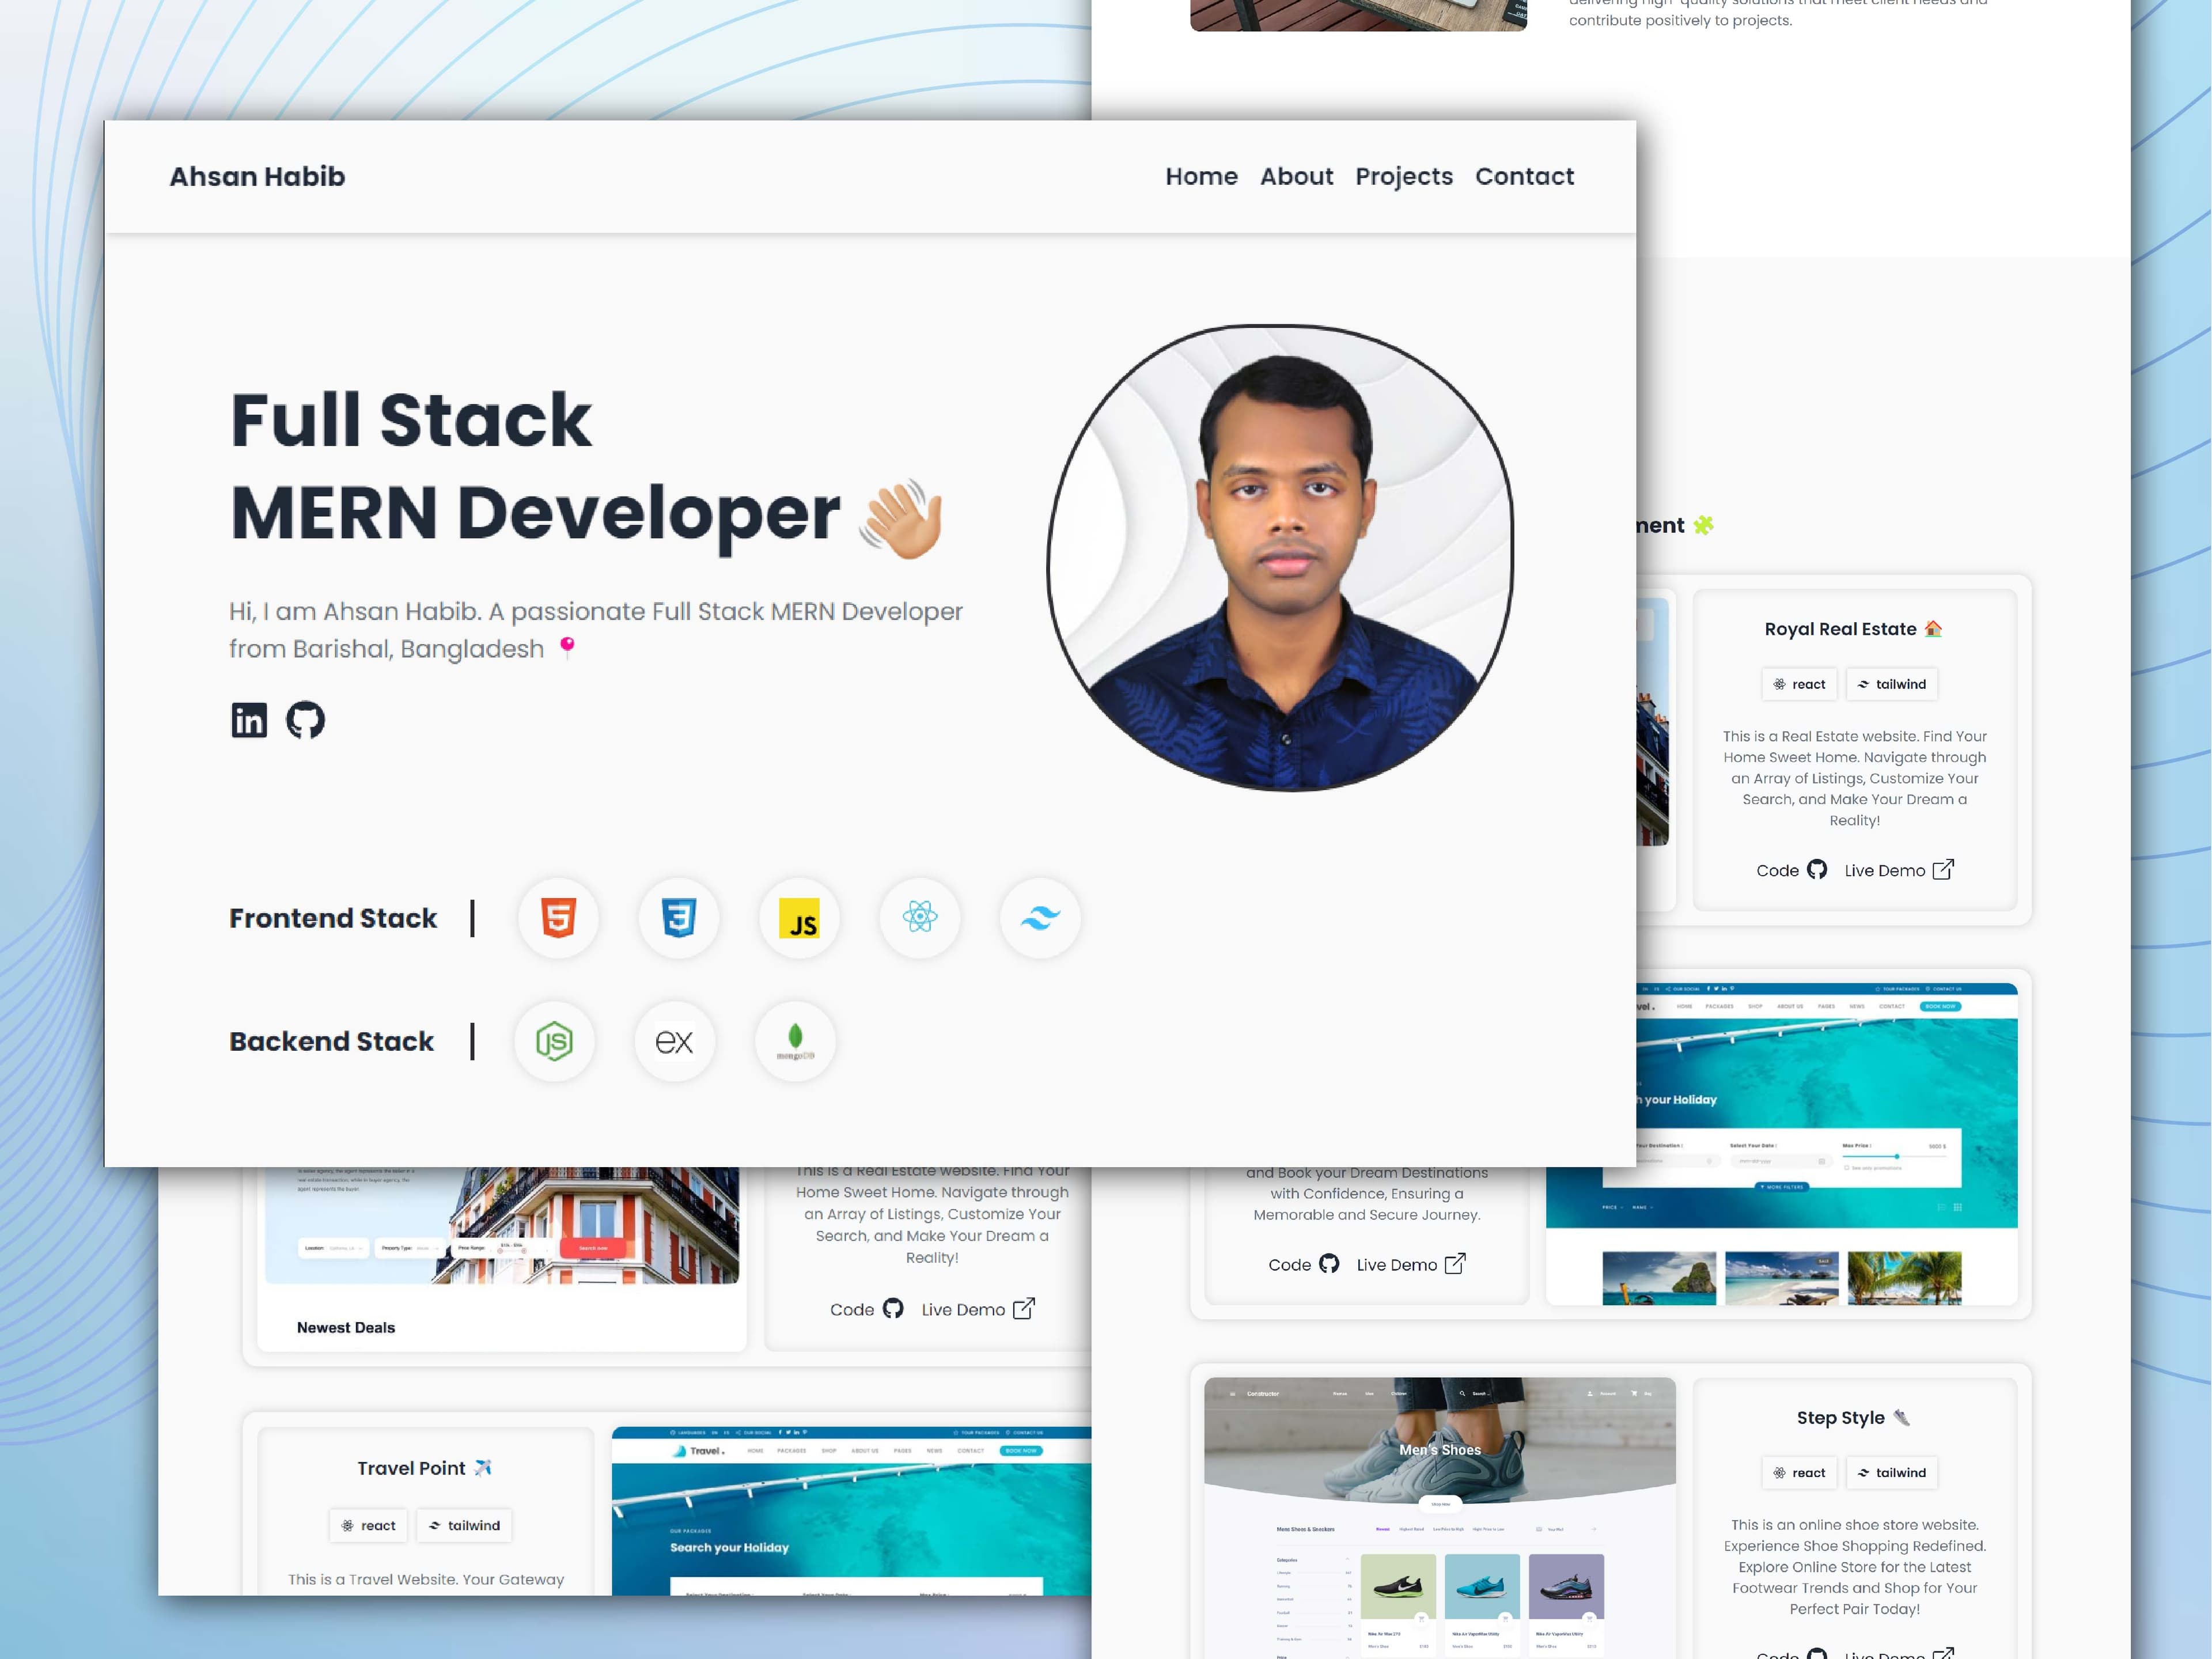This screenshot has height=1659, width=2212.
Task: Click the Ahsan Habib site logo
Action: pyautogui.click(x=257, y=177)
